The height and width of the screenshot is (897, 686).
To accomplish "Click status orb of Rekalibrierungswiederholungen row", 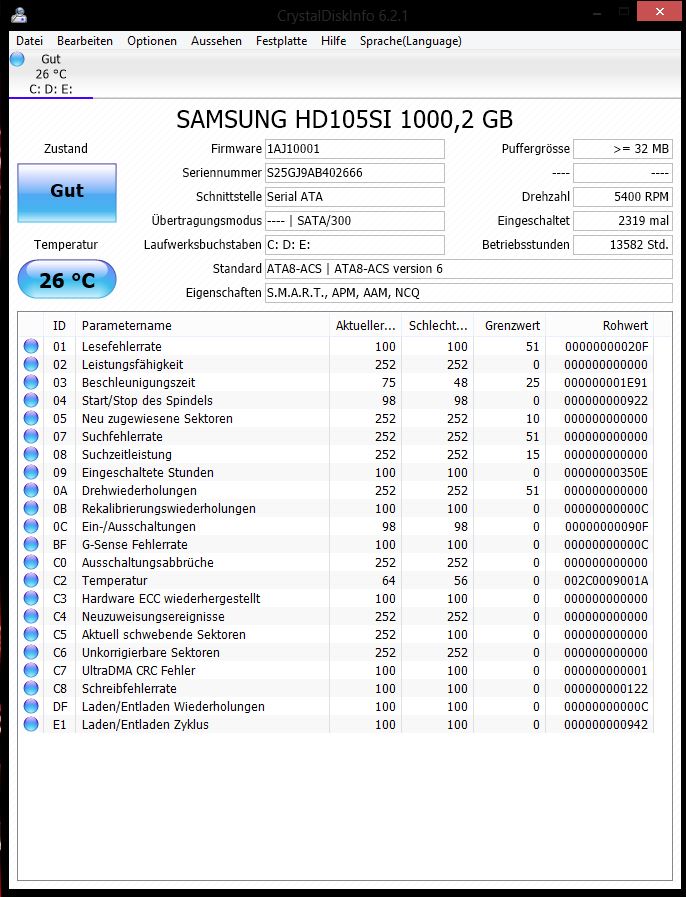I will tap(31, 509).
